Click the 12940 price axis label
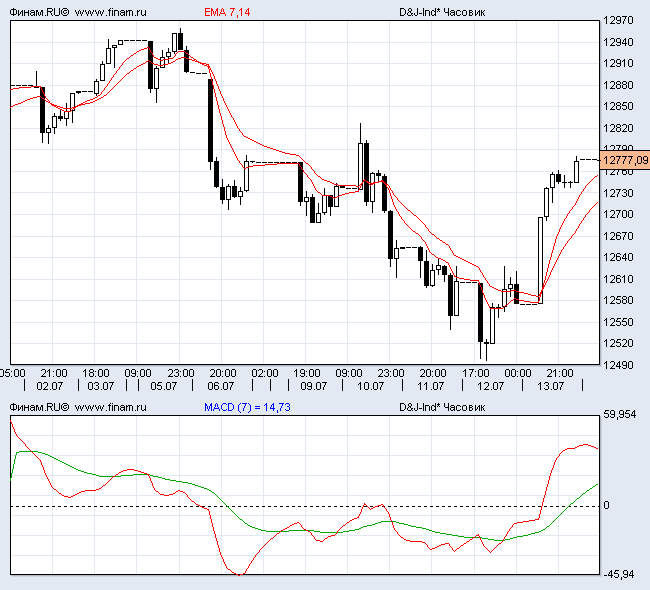Screen dimensions: 650x590 click(x=618, y=42)
